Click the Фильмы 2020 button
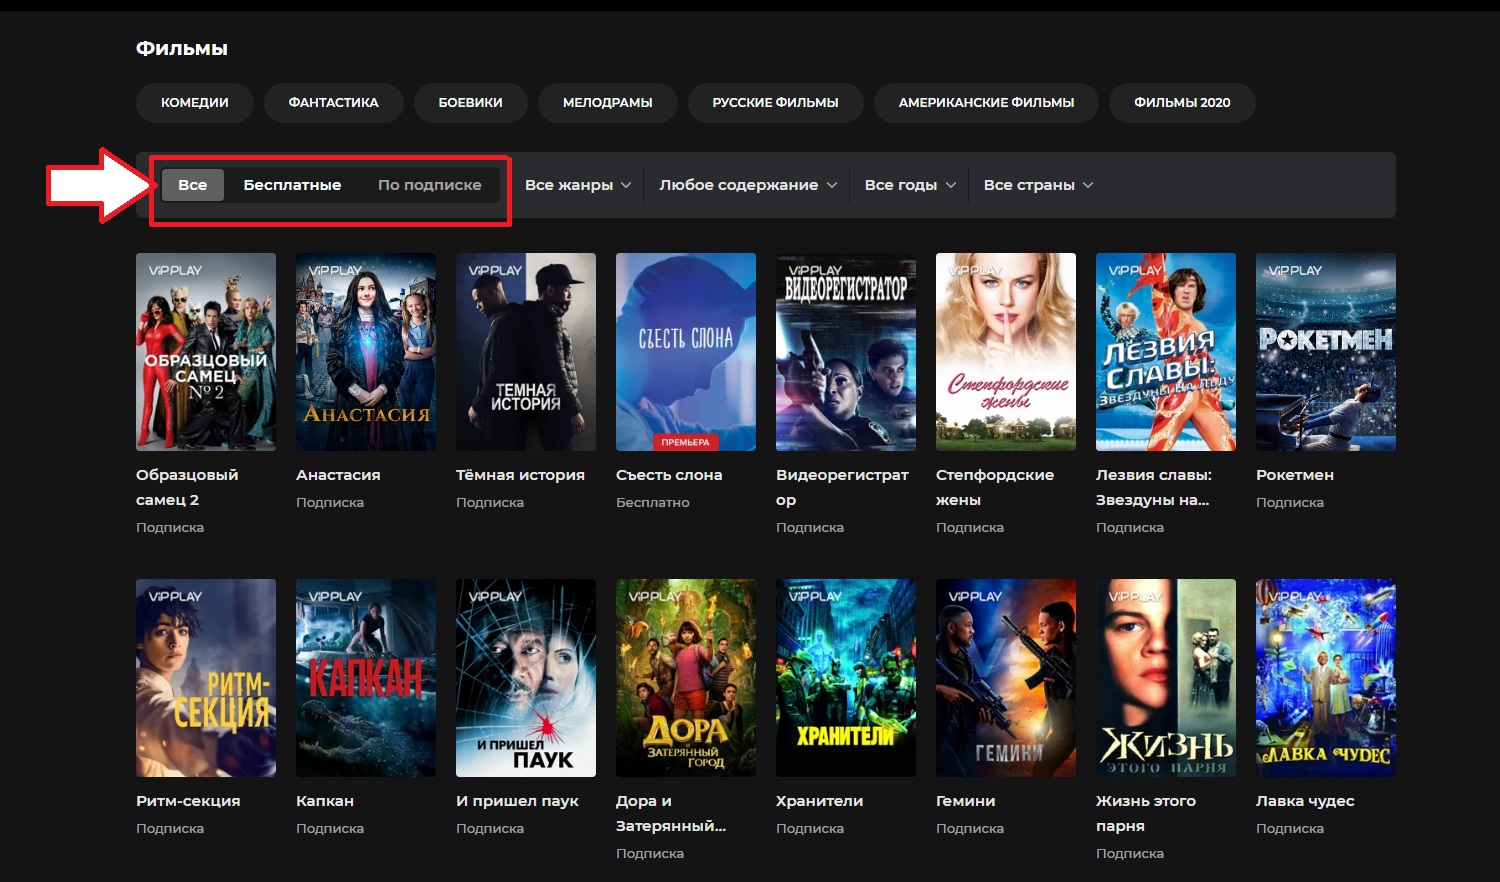 pos(1182,103)
